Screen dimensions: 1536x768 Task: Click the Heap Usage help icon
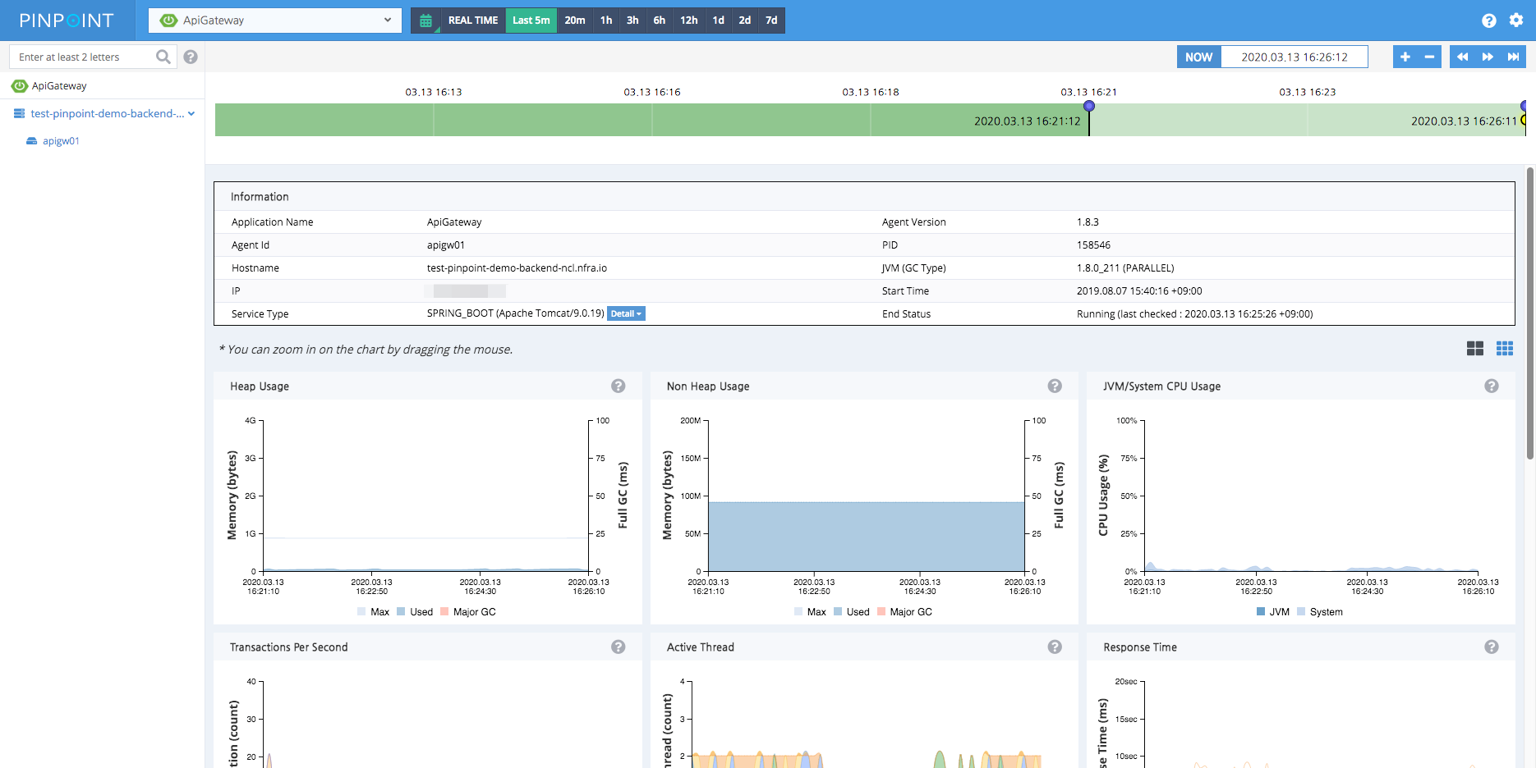(x=618, y=386)
